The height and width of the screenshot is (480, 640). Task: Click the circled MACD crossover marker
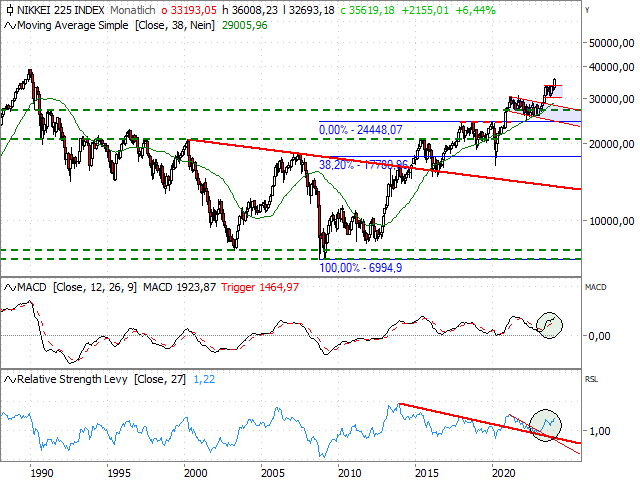coord(549,325)
